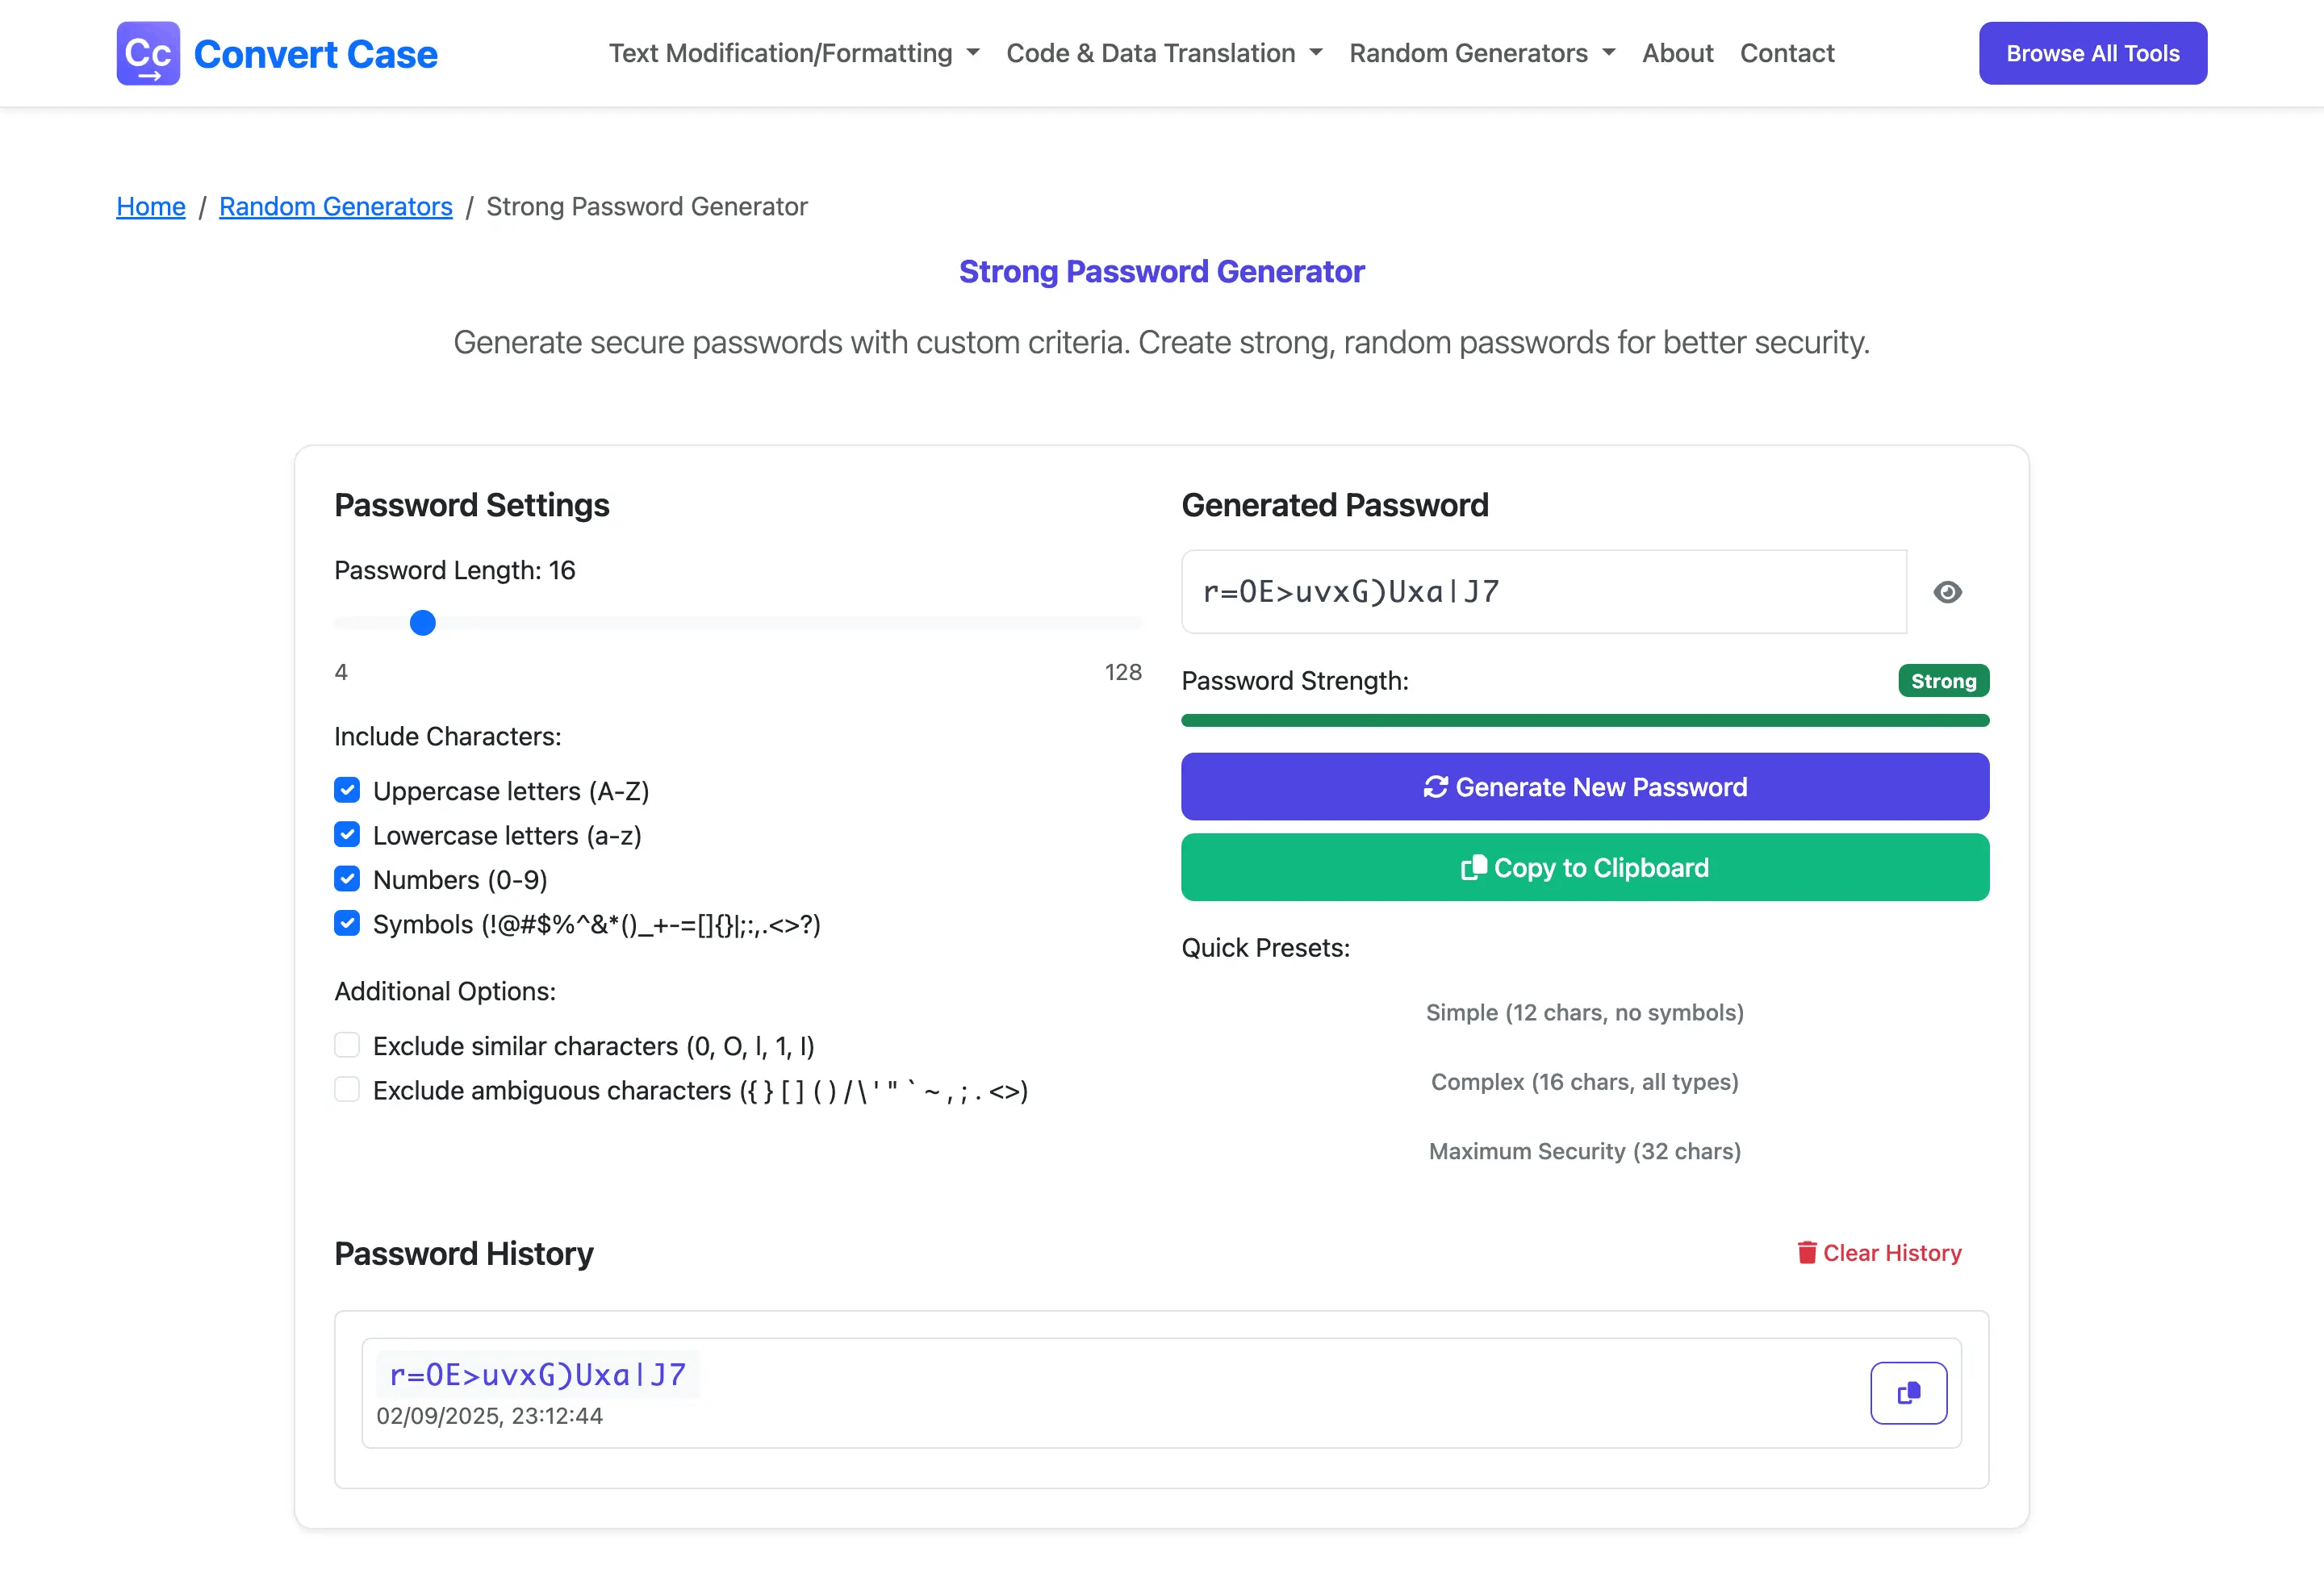This screenshot has width=2324, height=1586.
Task: Open the About page
Action: (1677, 54)
